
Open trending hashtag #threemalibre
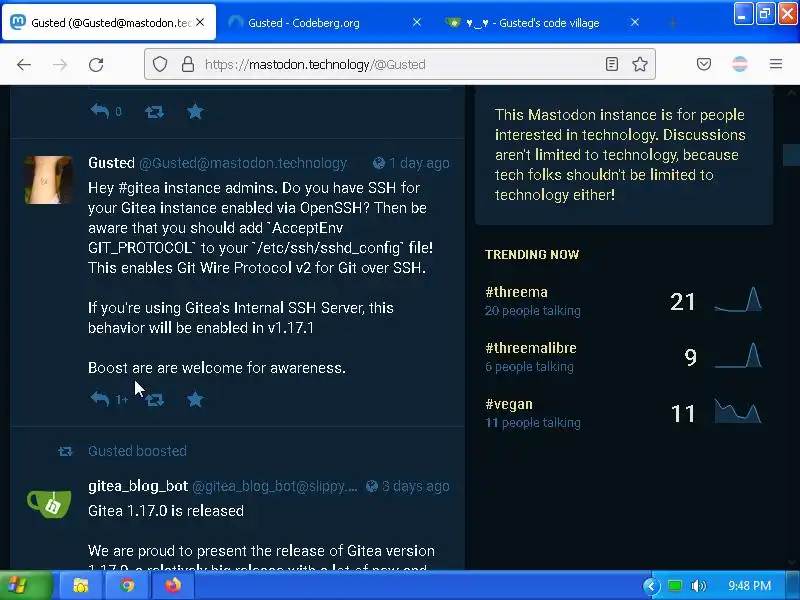point(531,348)
